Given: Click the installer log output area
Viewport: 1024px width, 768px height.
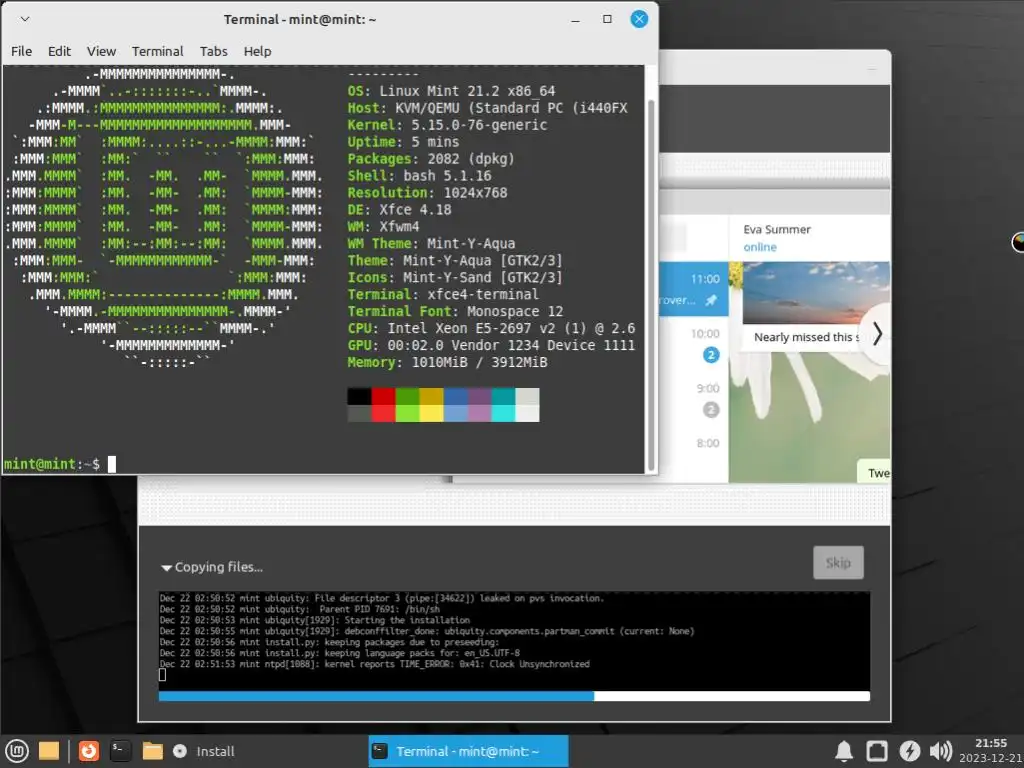Looking at the screenshot, I should point(514,640).
